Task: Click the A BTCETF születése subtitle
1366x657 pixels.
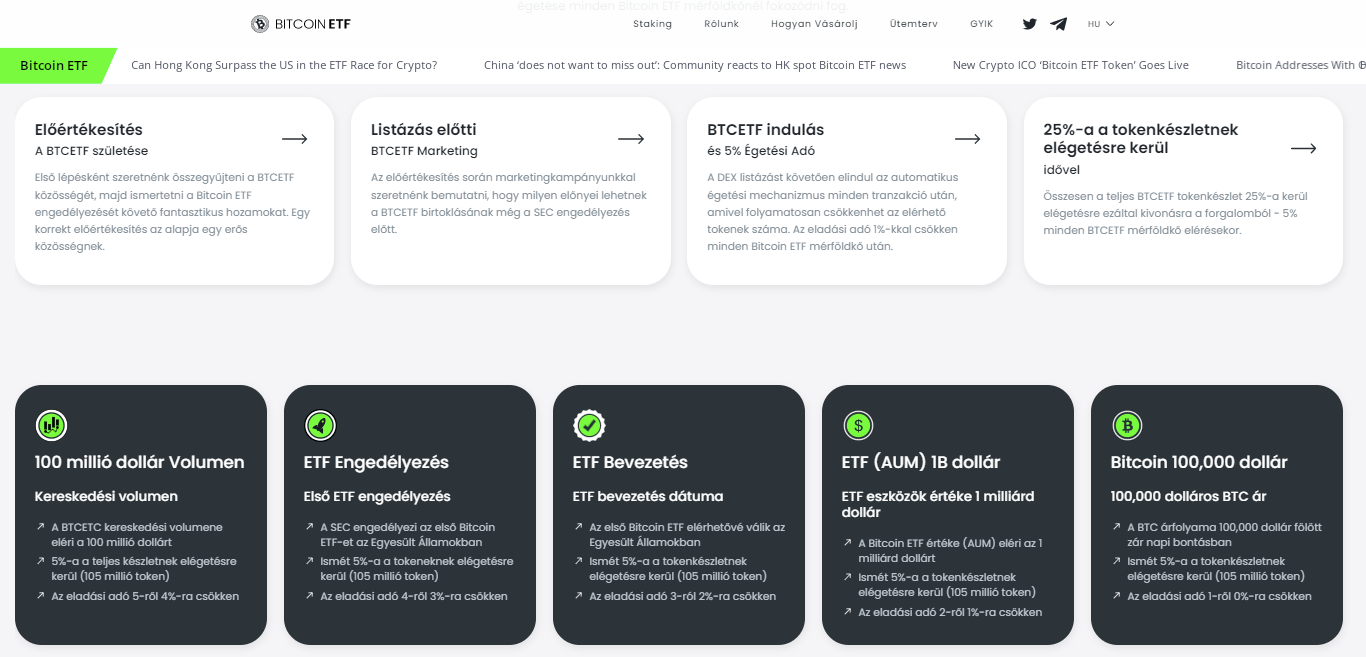Action: pyautogui.click(x=91, y=151)
